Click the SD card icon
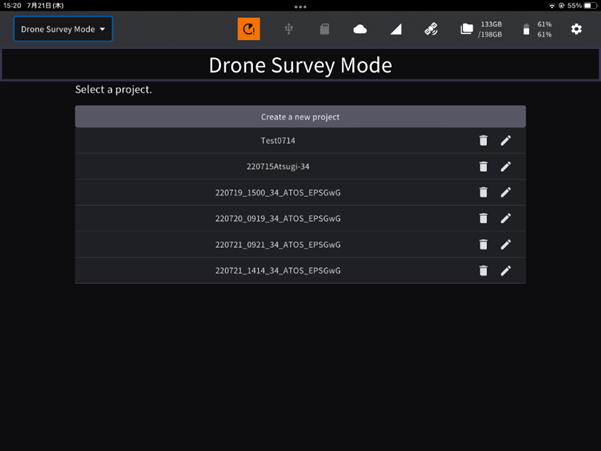The width and height of the screenshot is (601, 451). pos(324,29)
